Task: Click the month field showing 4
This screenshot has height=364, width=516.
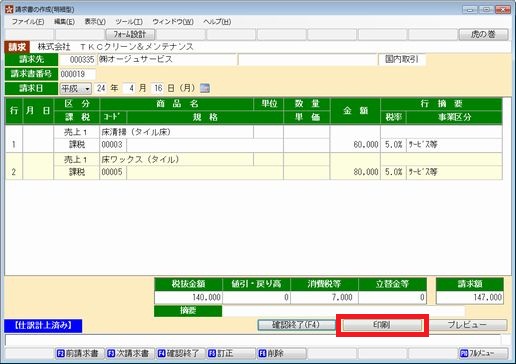Action: pyautogui.click(x=129, y=88)
